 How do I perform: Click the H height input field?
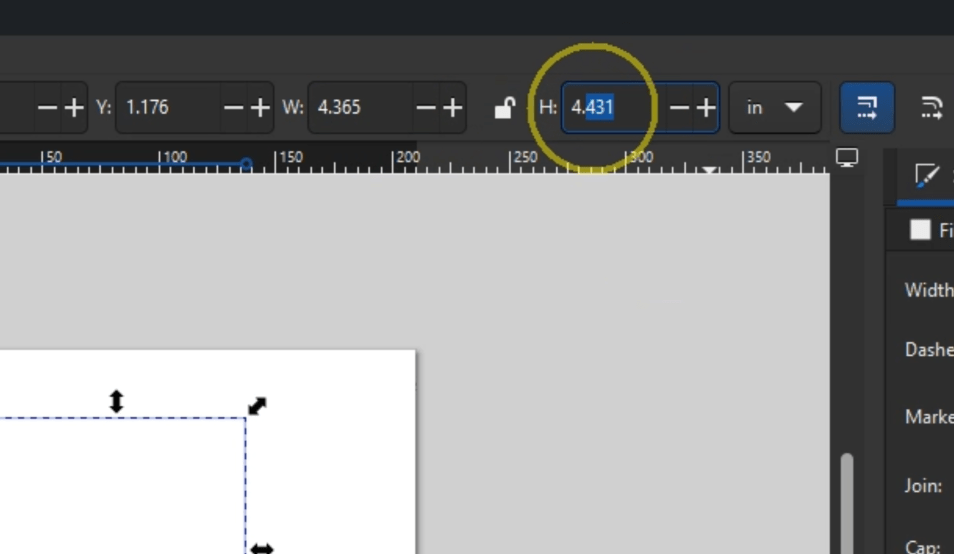point(610,107)
